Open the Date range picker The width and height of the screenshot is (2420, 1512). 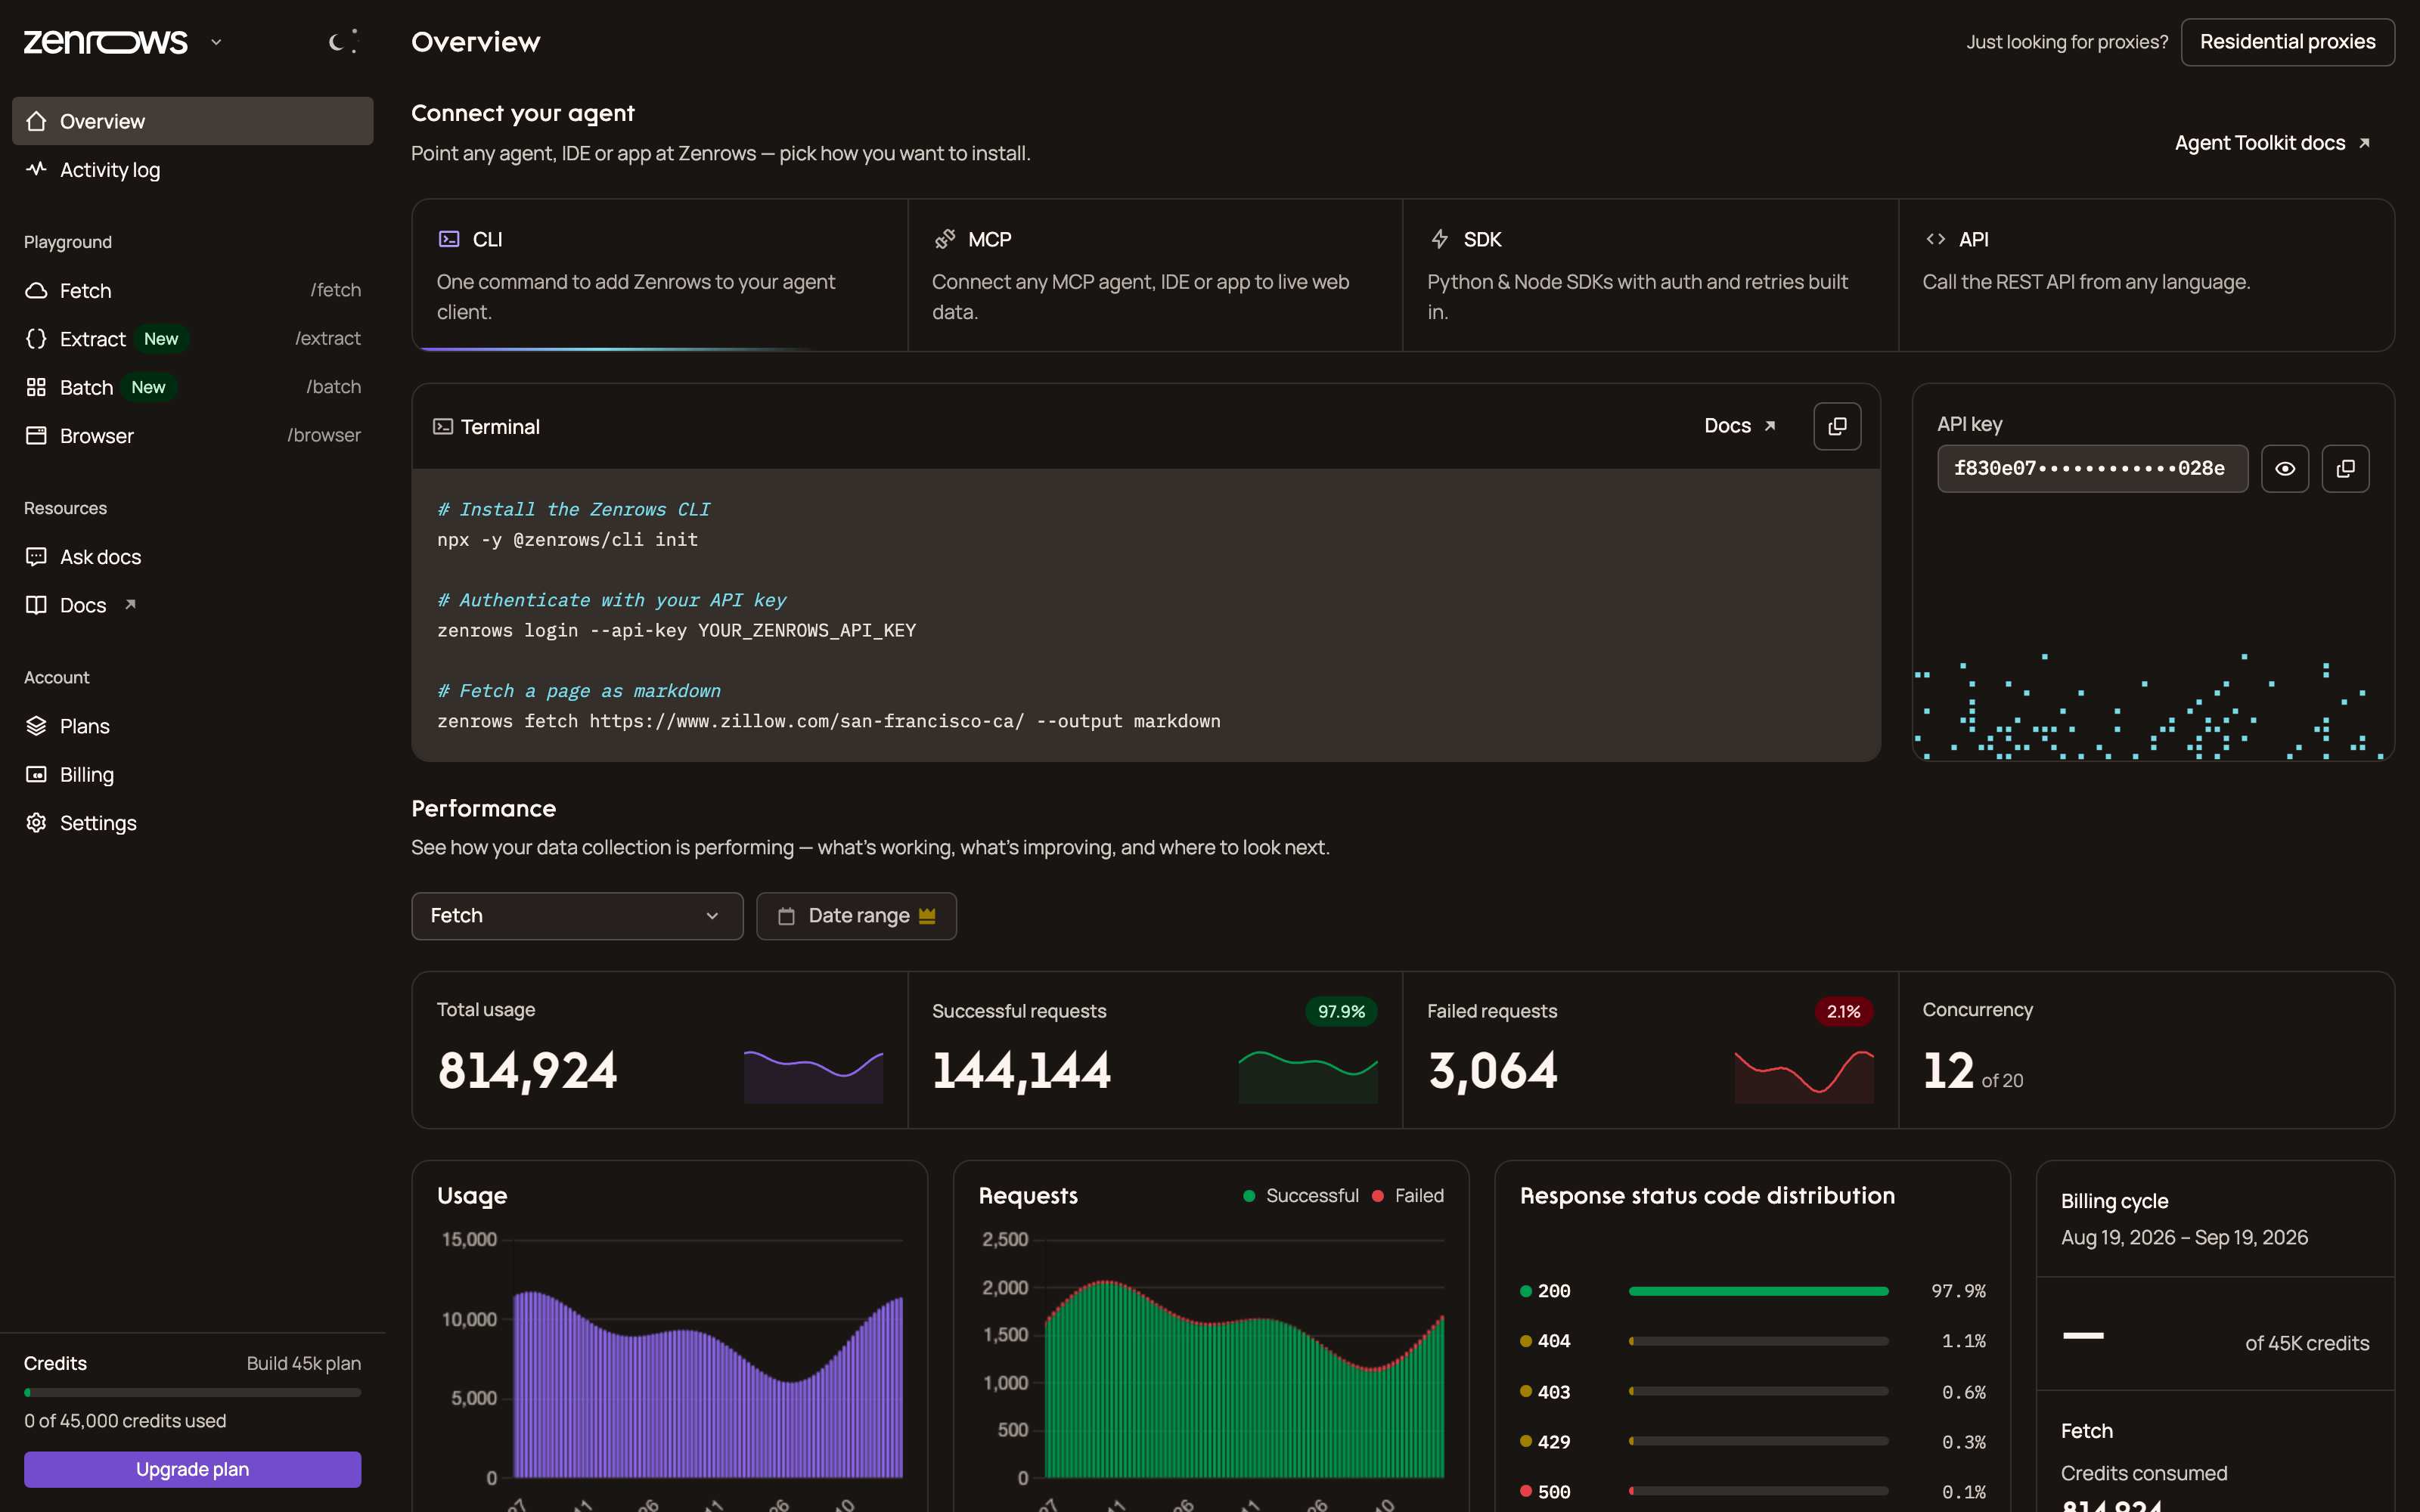click(x=856, y=916)
